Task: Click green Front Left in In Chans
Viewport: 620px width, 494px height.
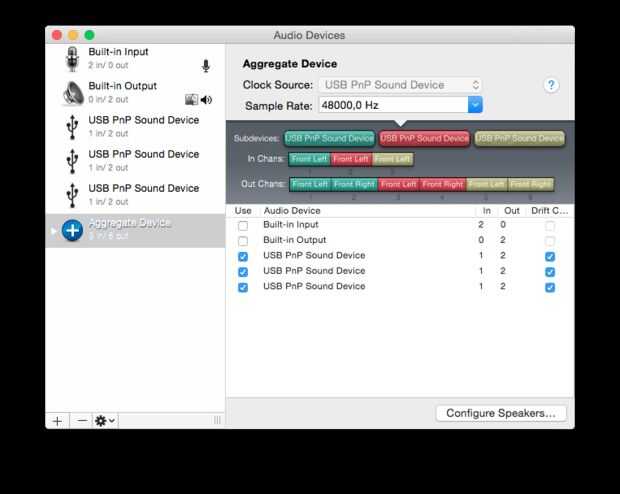Action: (310, 159)
